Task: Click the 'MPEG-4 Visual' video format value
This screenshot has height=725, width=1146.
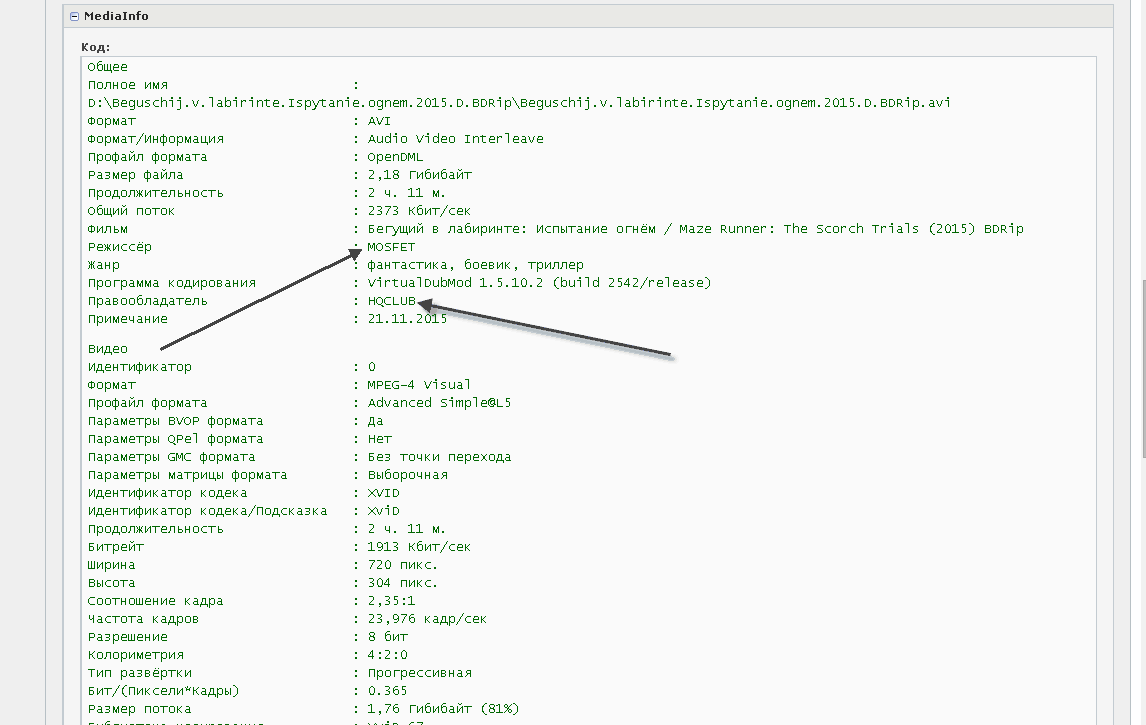Action: pos(419,385)
